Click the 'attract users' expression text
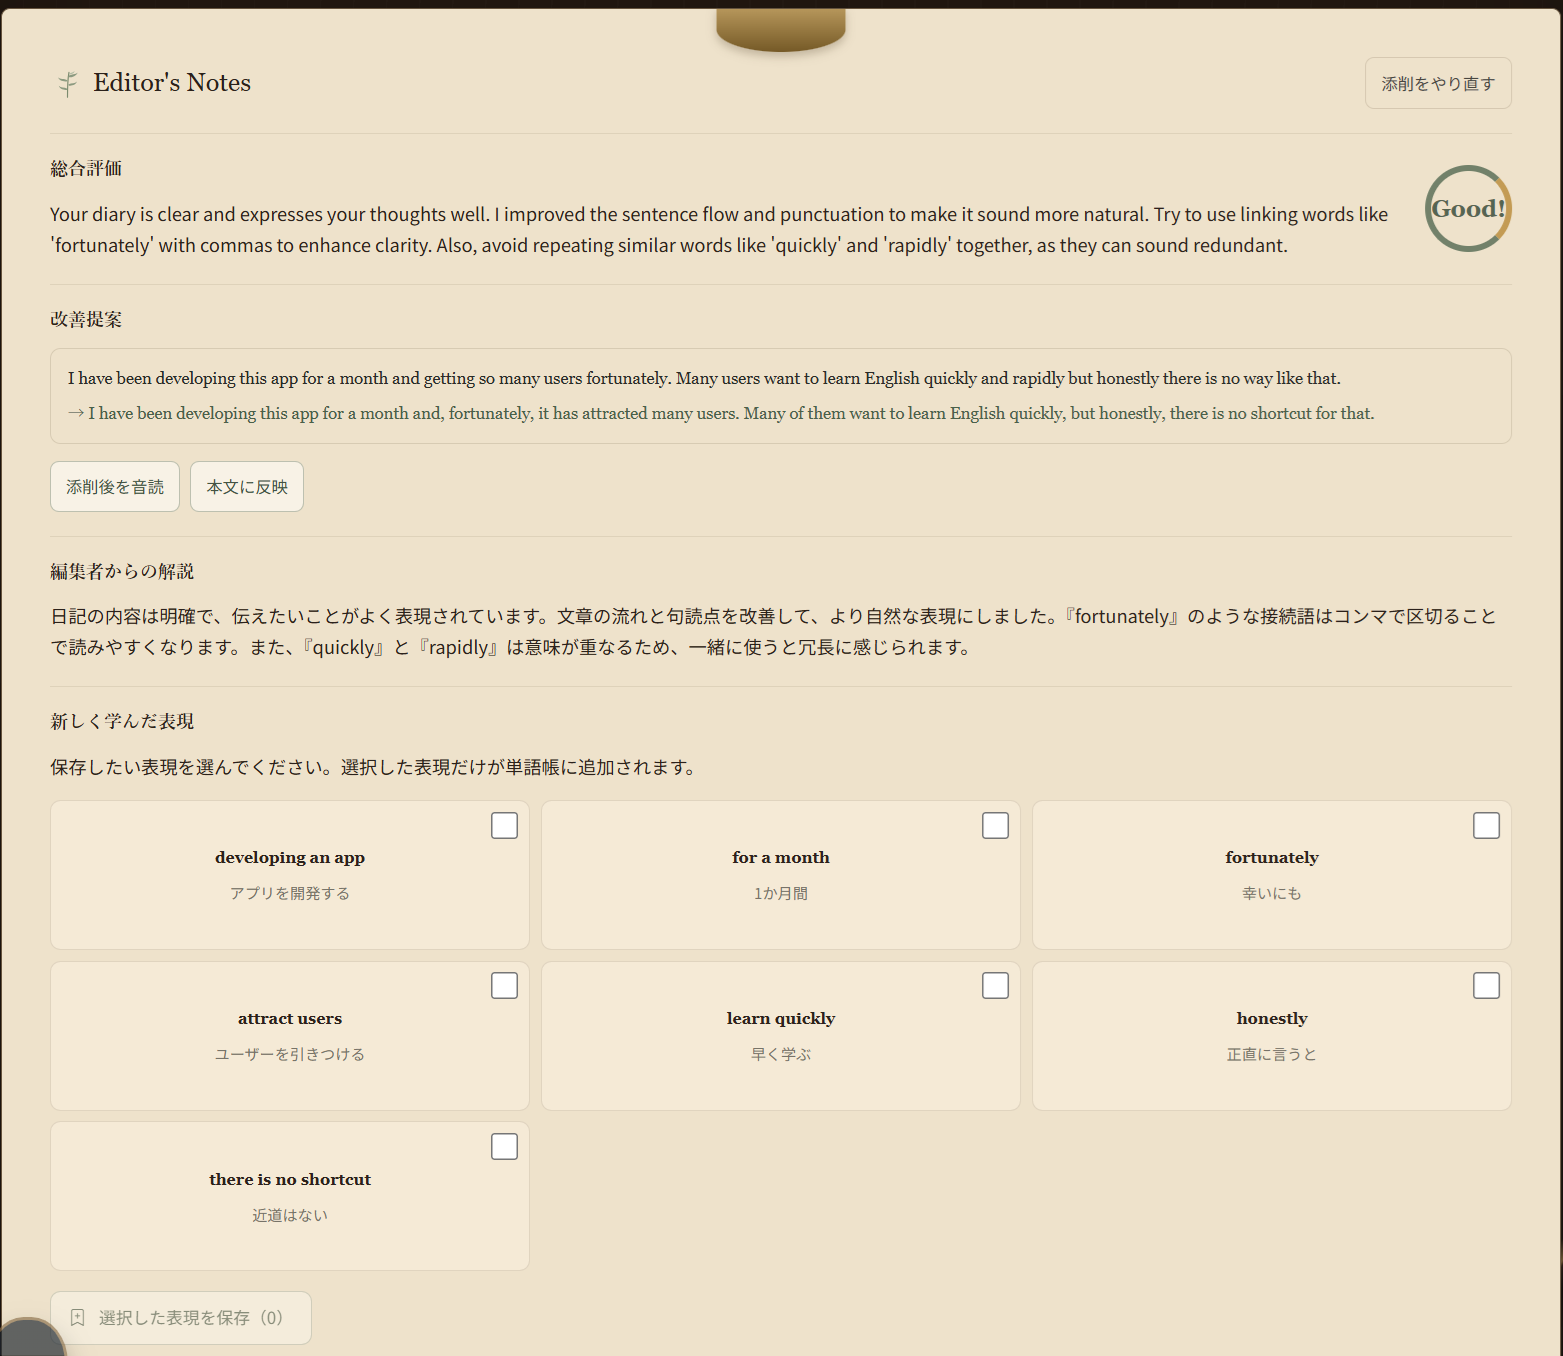The image size is (1563, 1356). coord(290,1018)
